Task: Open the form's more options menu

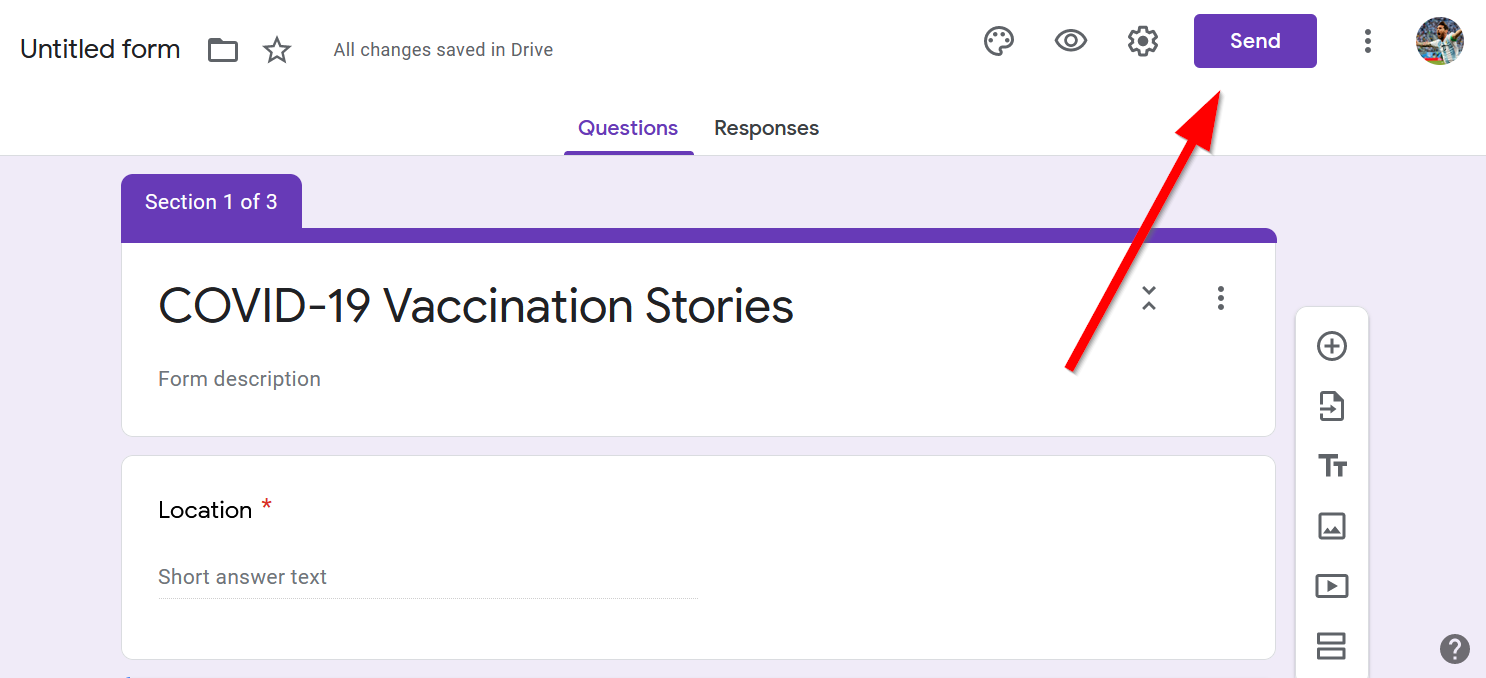Action: (x=1367, y=41)
